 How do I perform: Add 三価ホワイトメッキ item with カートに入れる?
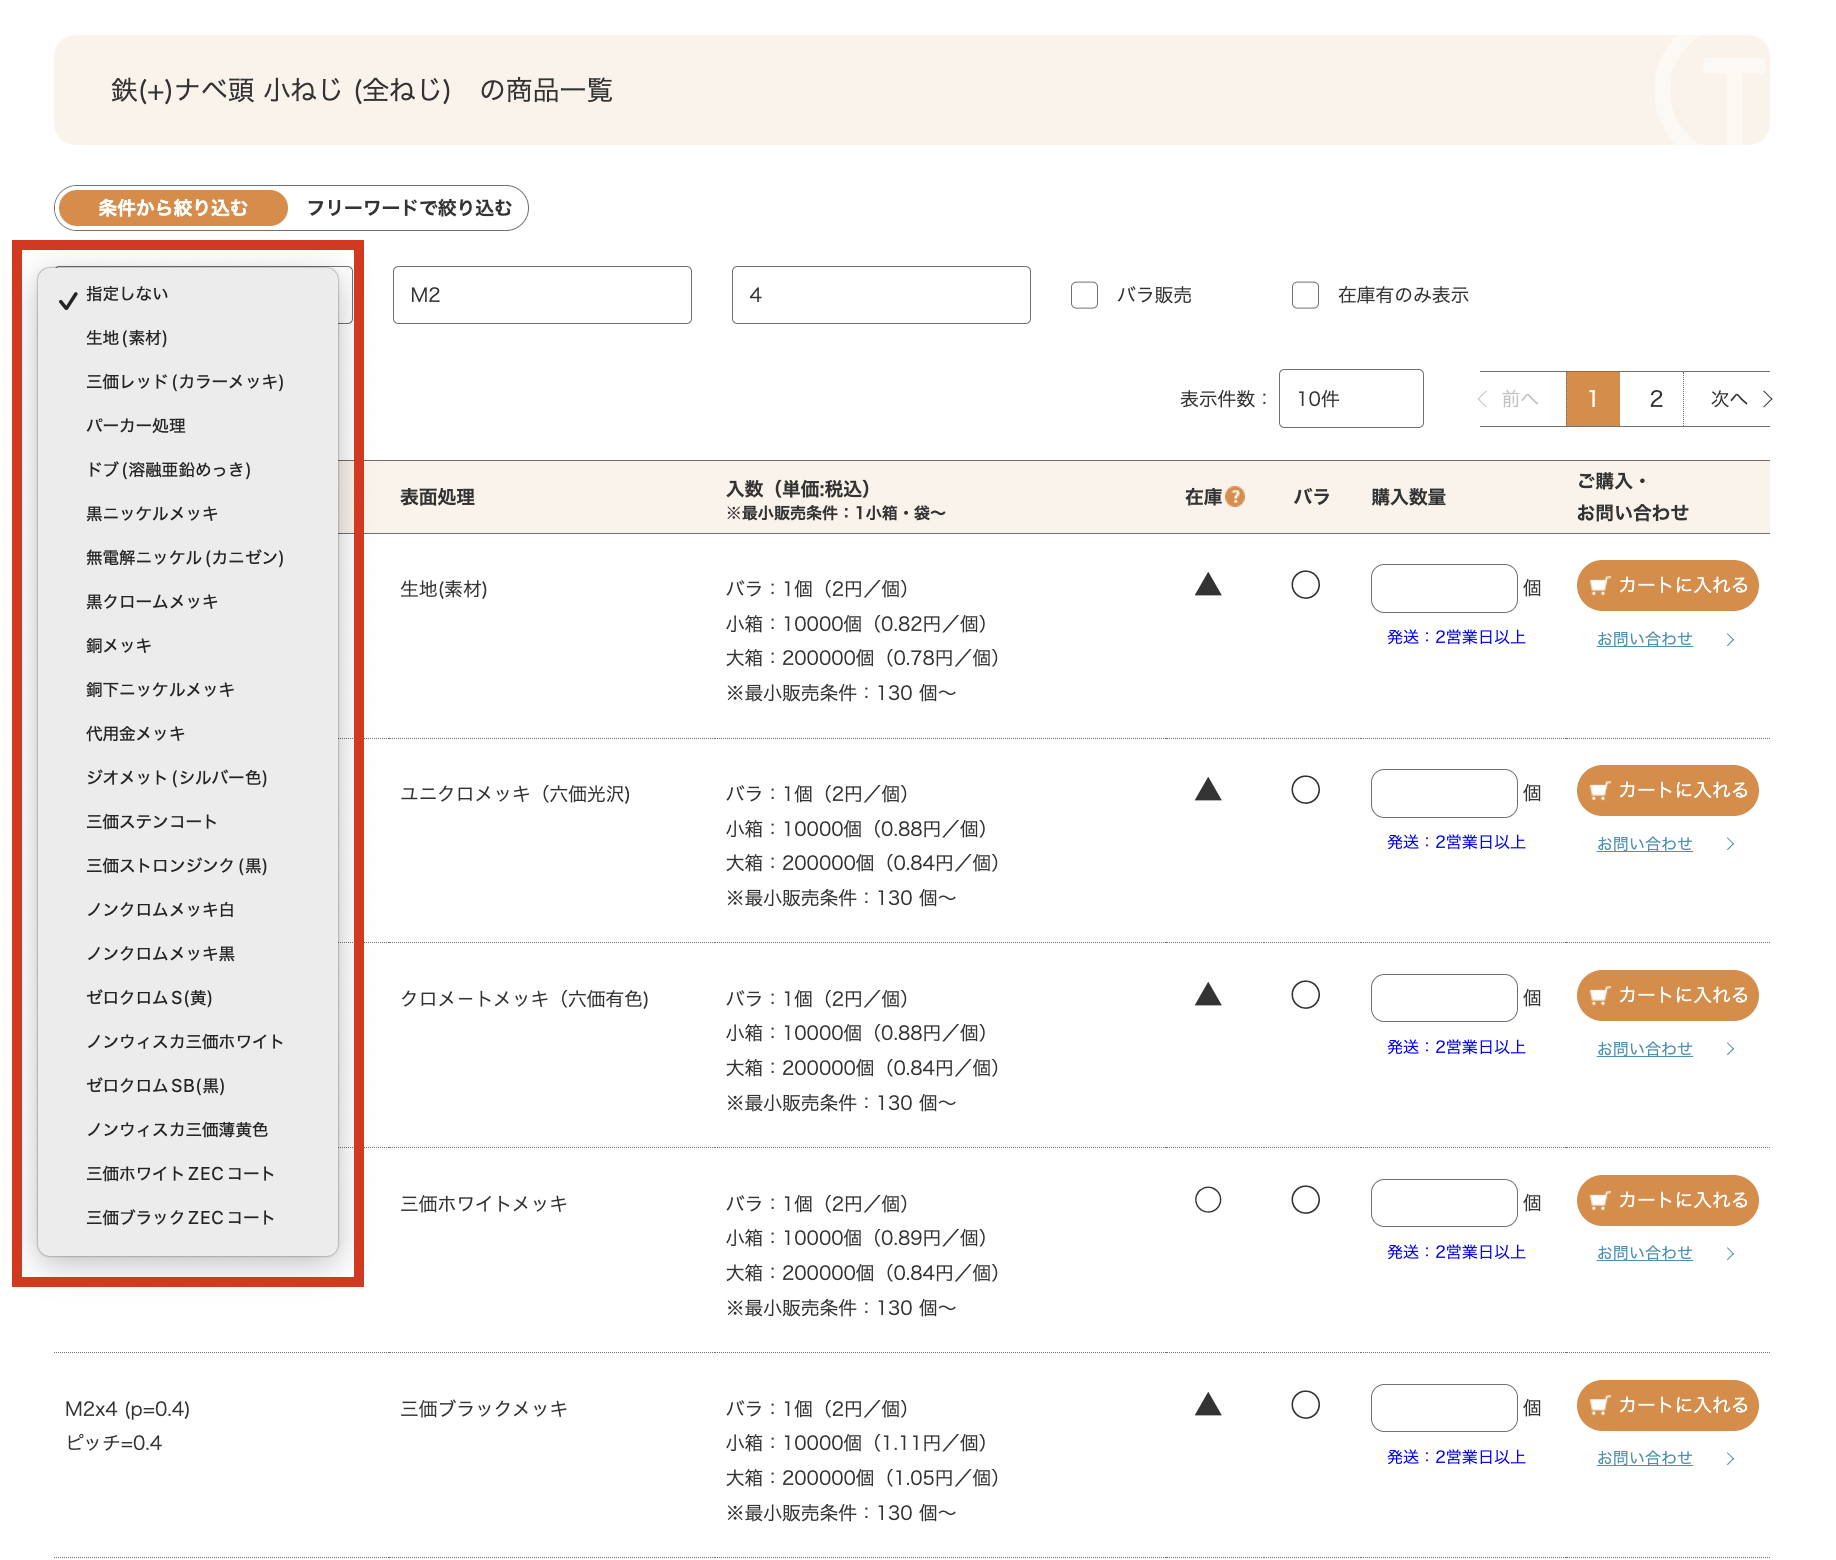(1667, 1201)
